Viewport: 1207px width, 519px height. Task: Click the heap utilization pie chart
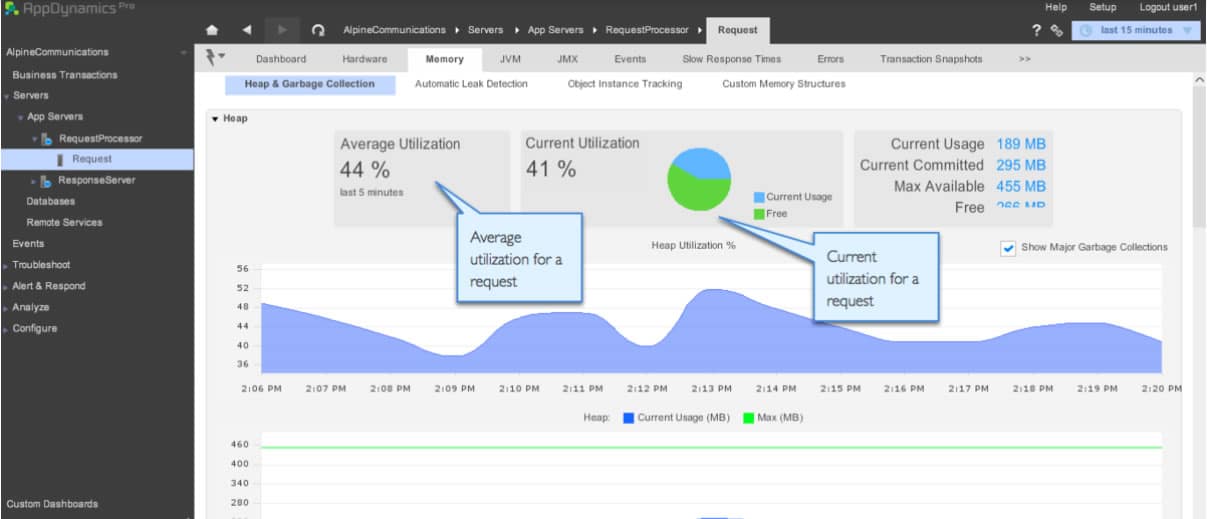tap(699, 179)
